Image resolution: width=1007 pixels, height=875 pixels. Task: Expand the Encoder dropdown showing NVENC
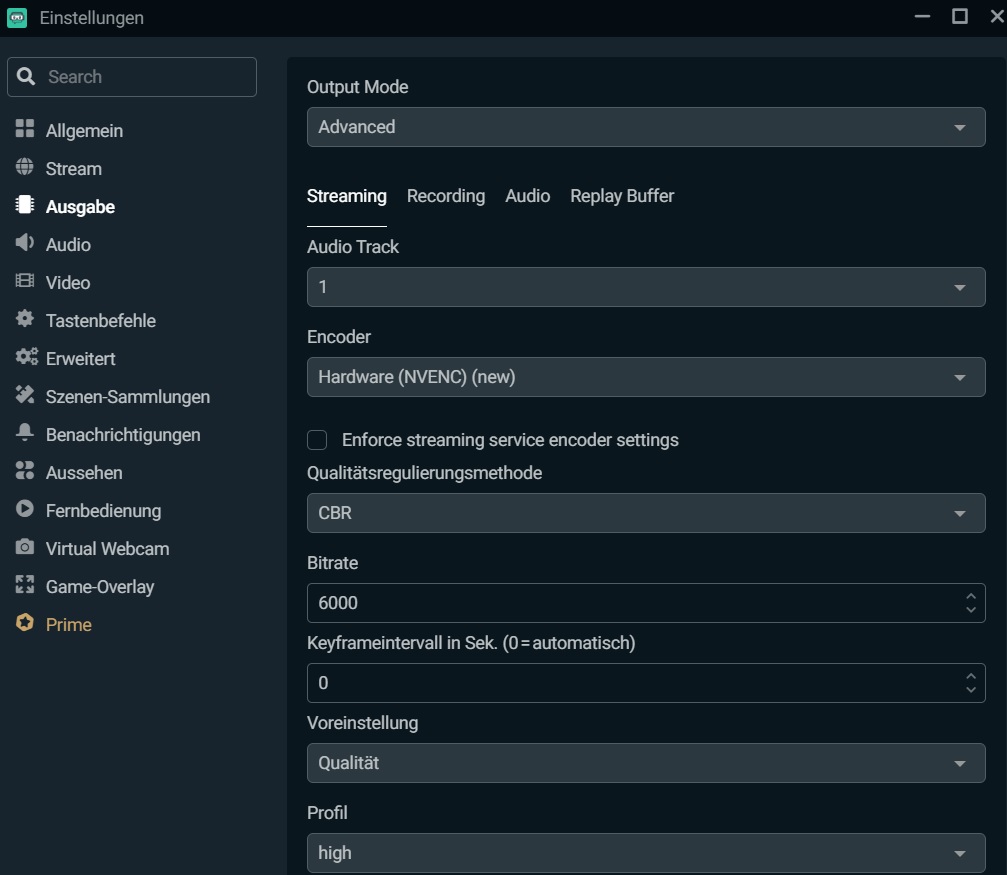[645, 377]
